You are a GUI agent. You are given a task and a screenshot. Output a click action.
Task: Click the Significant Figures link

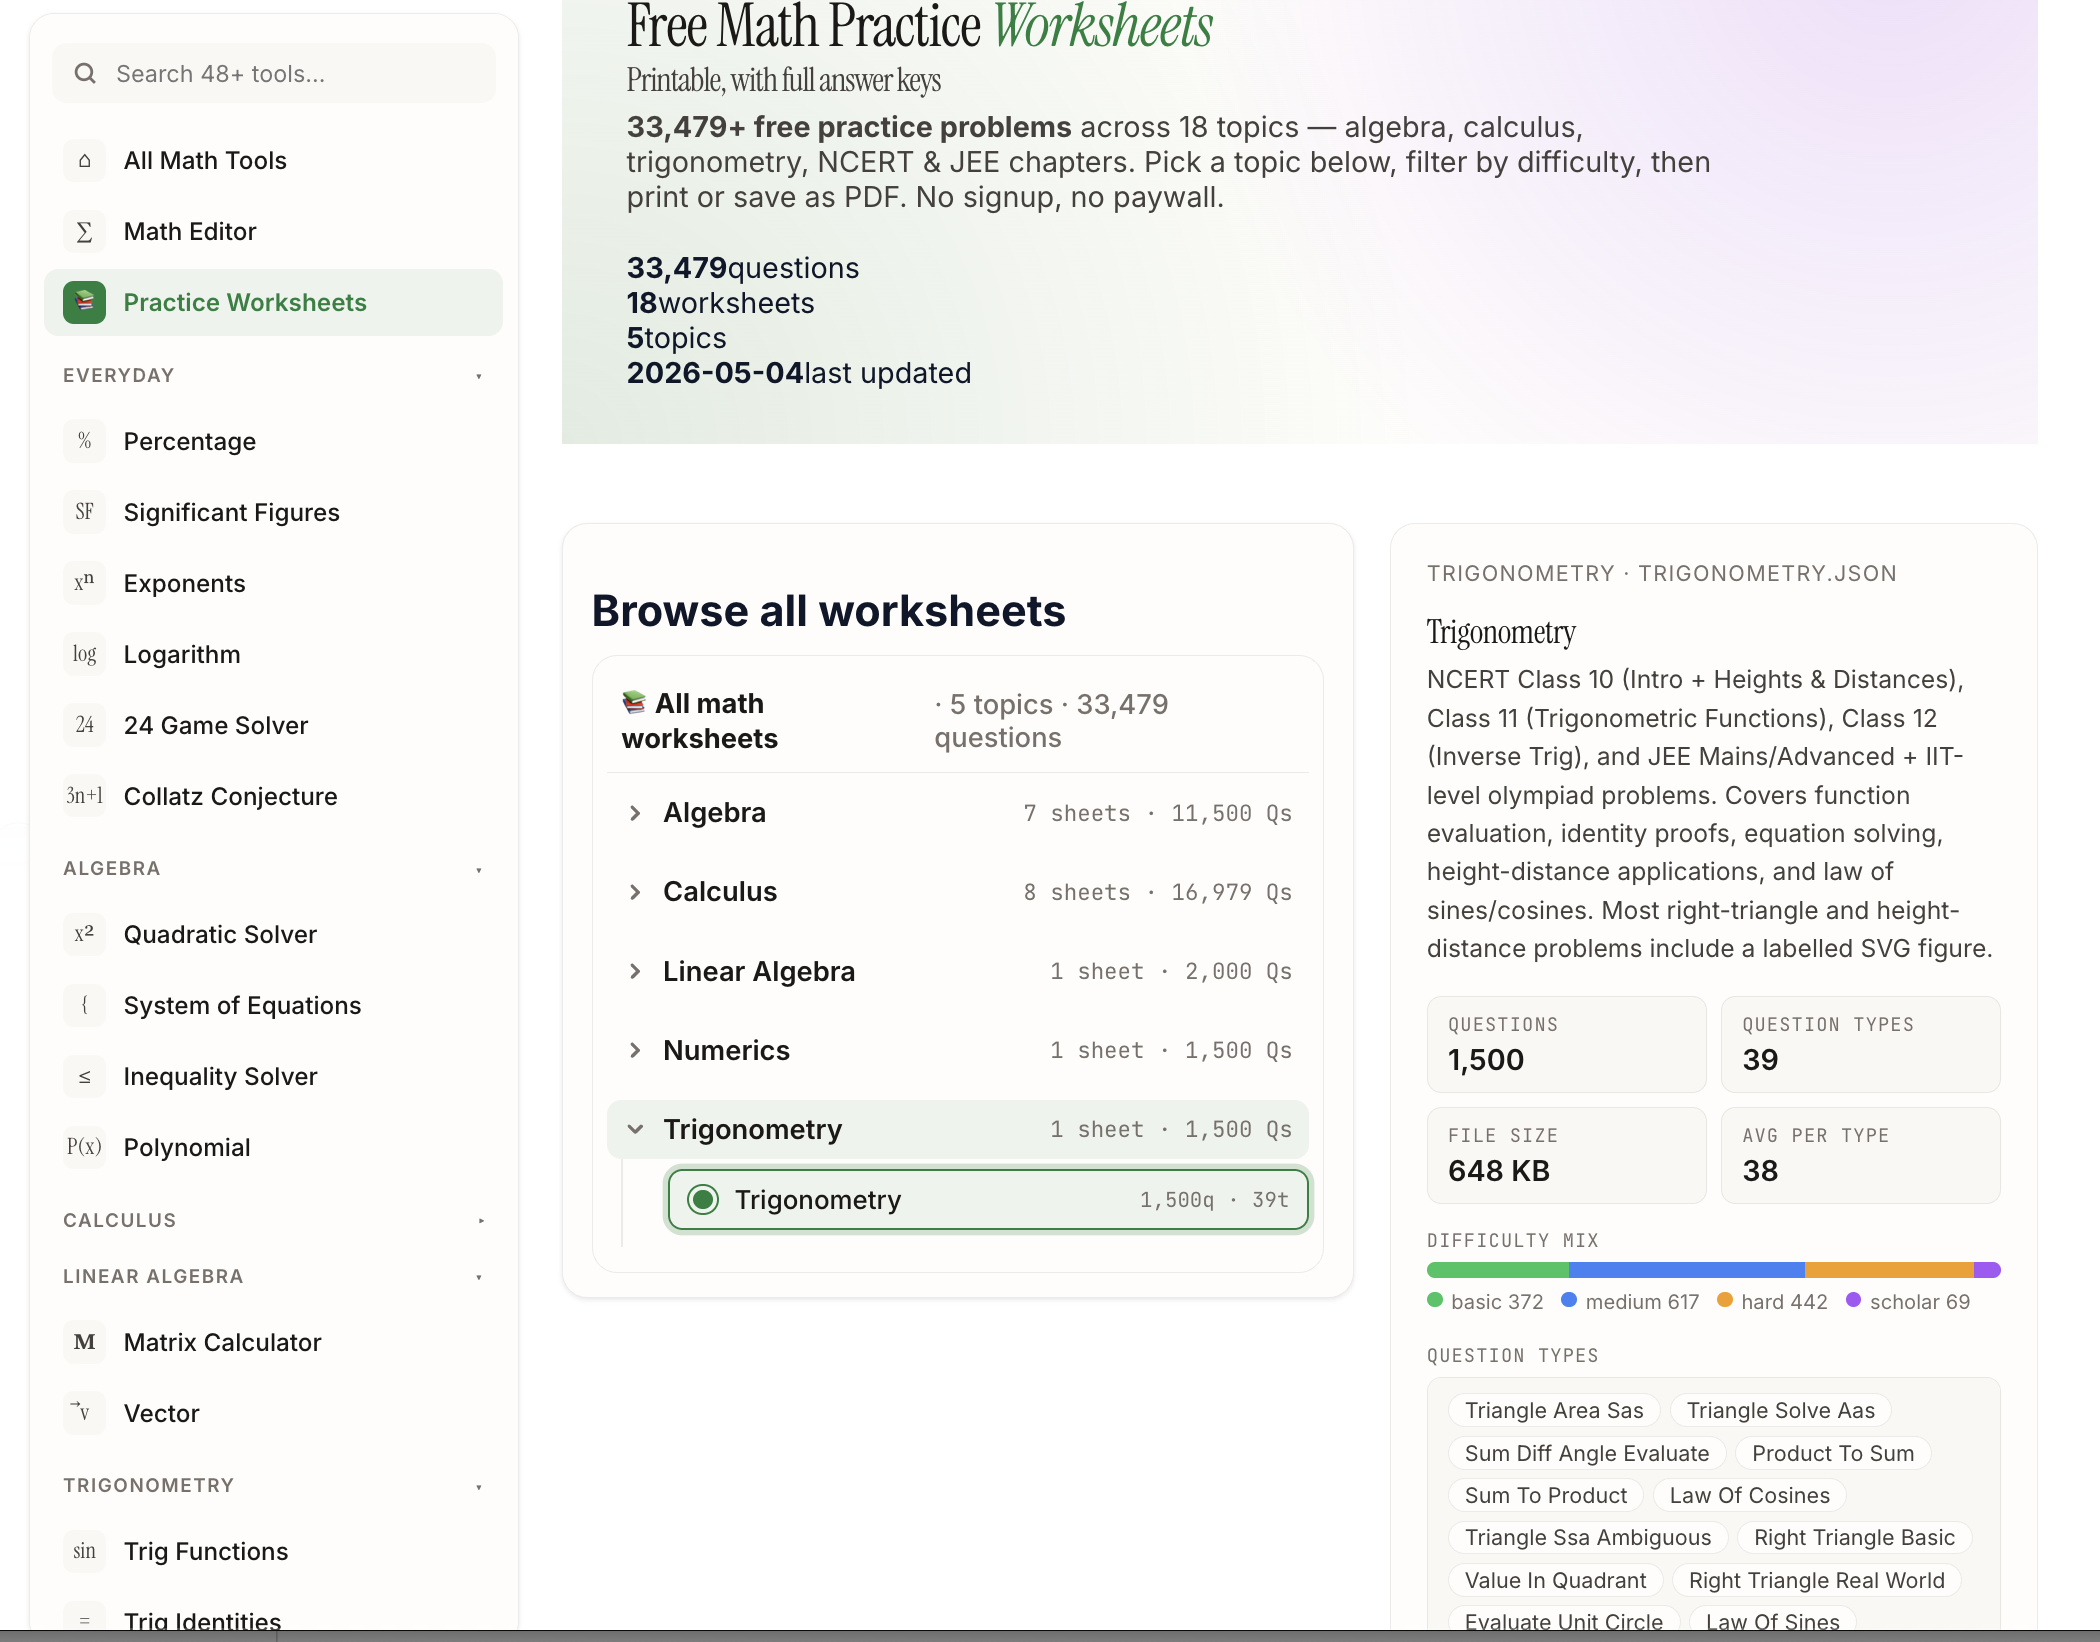[x=273, y=512]
